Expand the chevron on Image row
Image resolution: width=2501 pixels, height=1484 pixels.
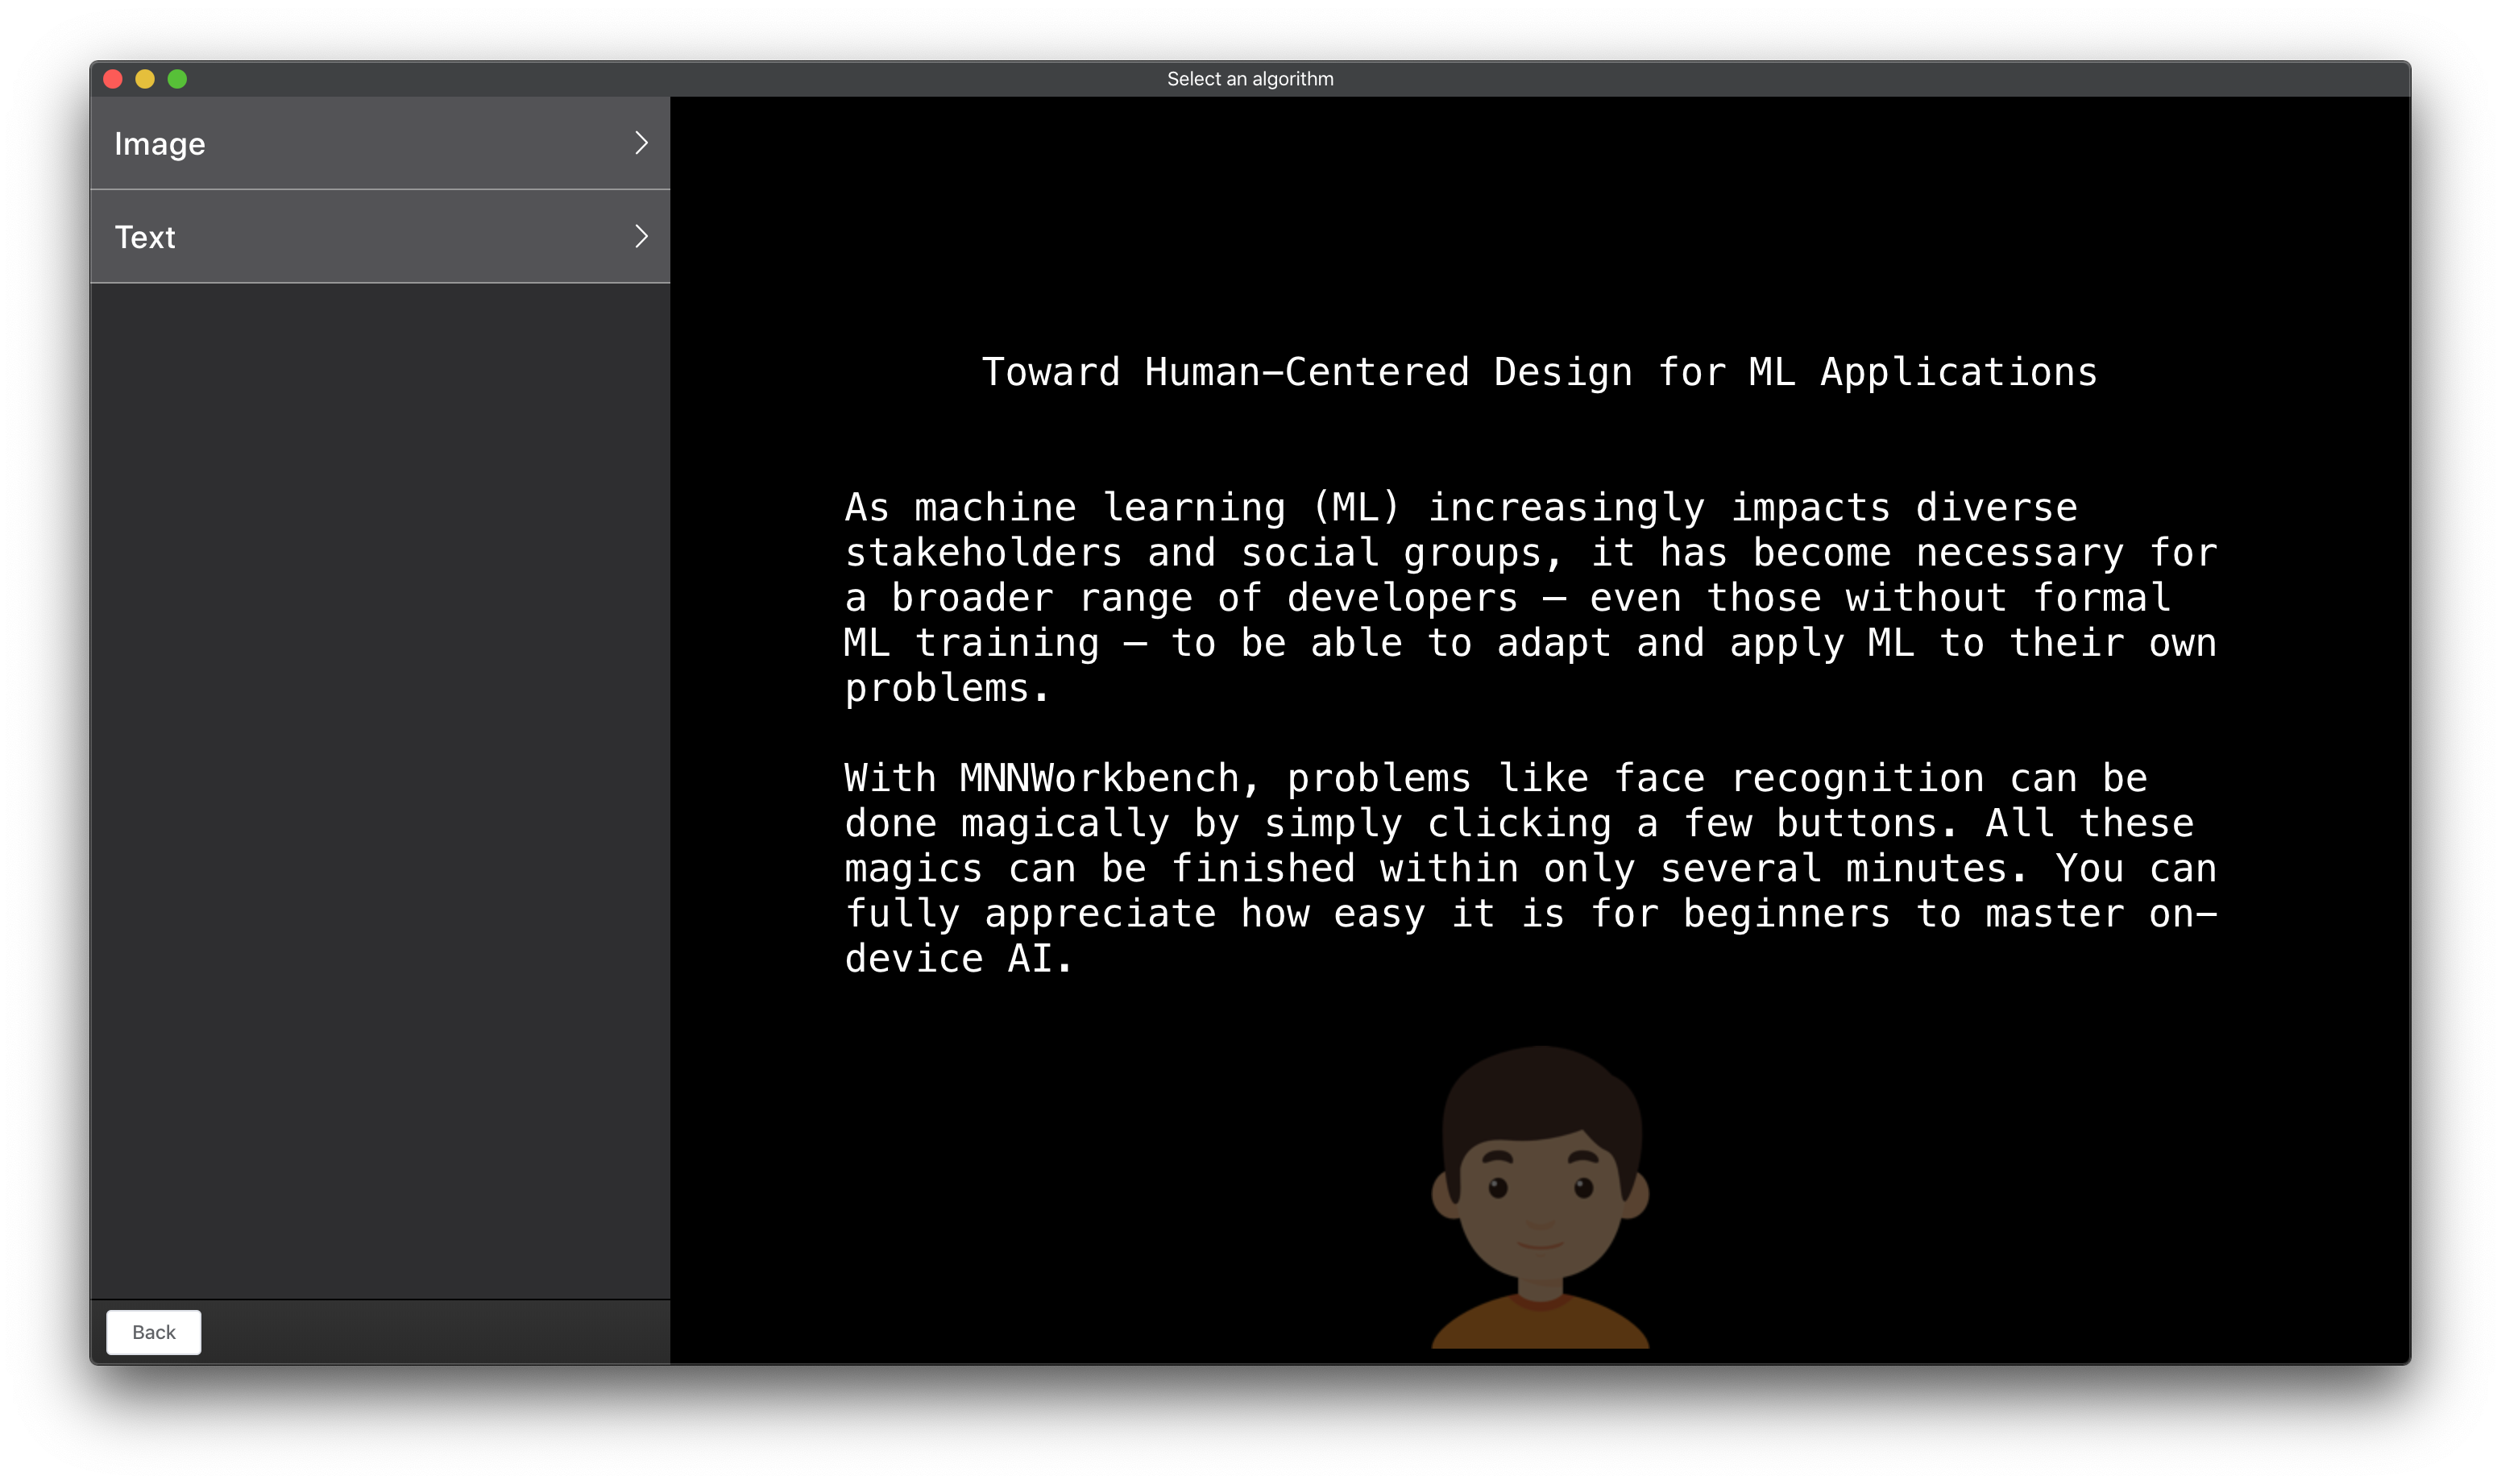coord(641,143)
